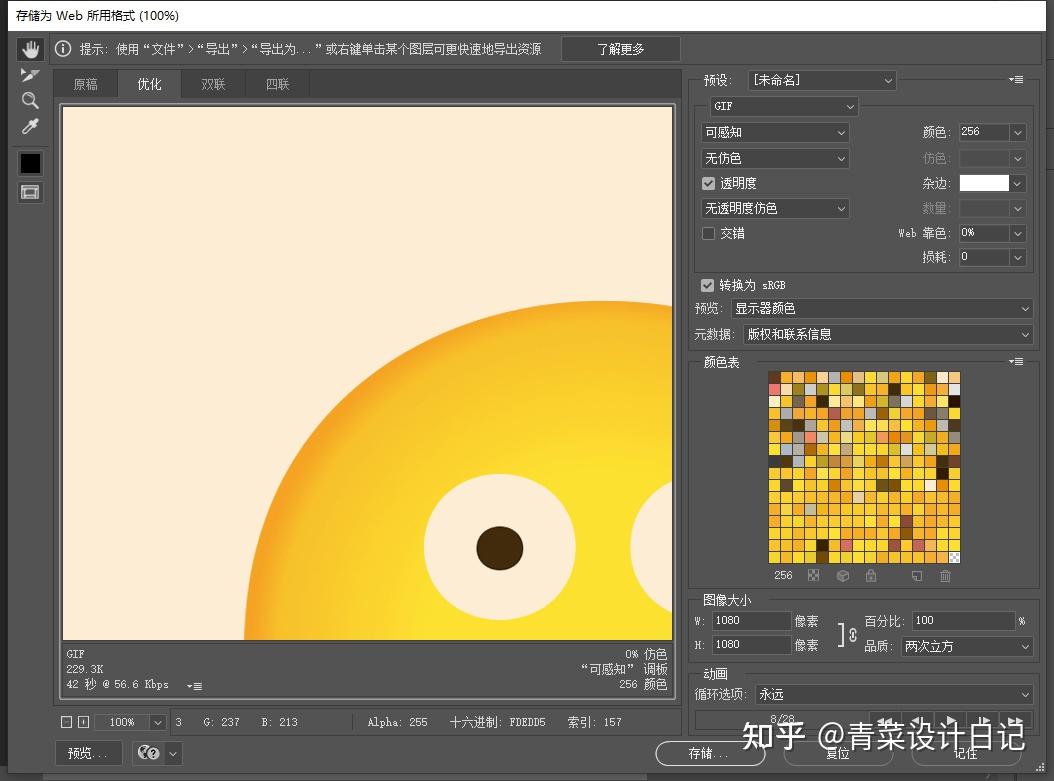Lock the selected color in the color table

(x=871, y=575)
